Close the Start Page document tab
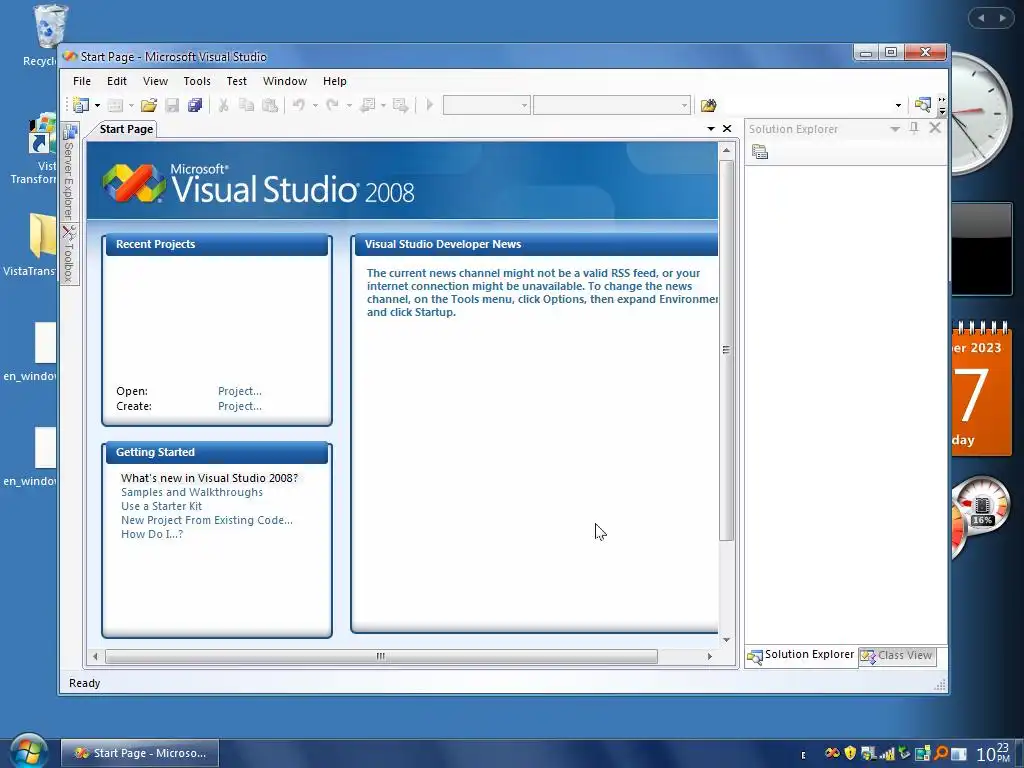The image size is (1024, 768). 727,129
